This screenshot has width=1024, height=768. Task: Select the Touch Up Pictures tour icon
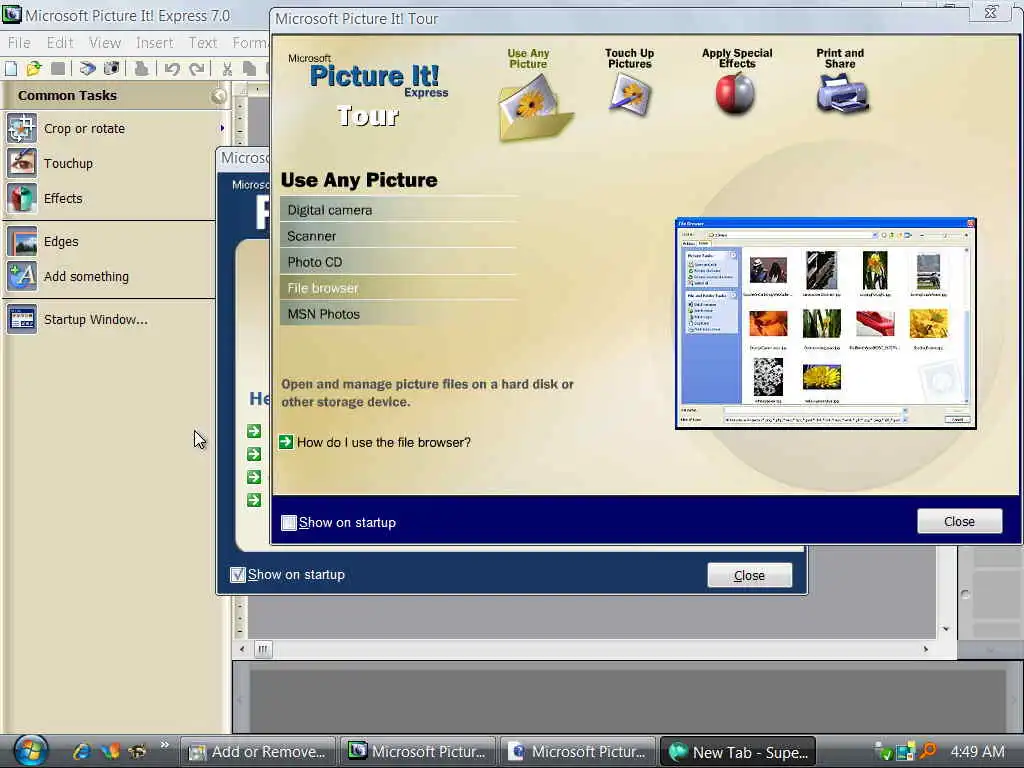point(630,95)
